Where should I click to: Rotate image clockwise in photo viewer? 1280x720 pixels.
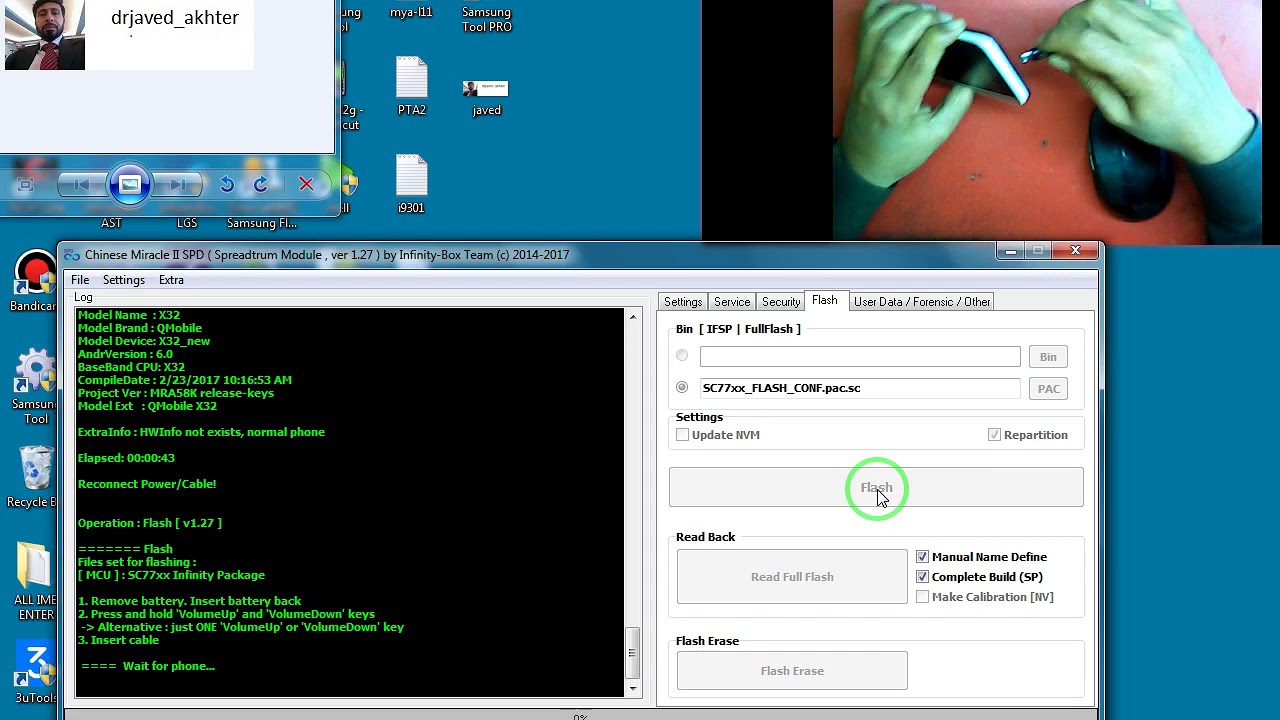tap(261, 184)
